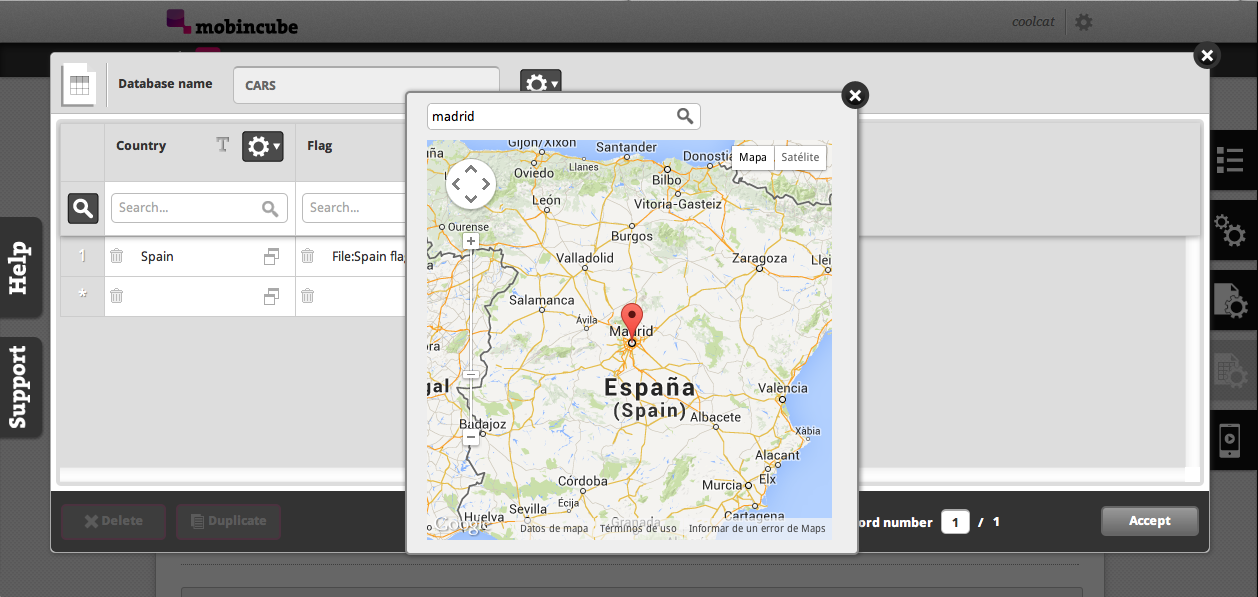Click Albacete on the map

(x=716, y=417)
